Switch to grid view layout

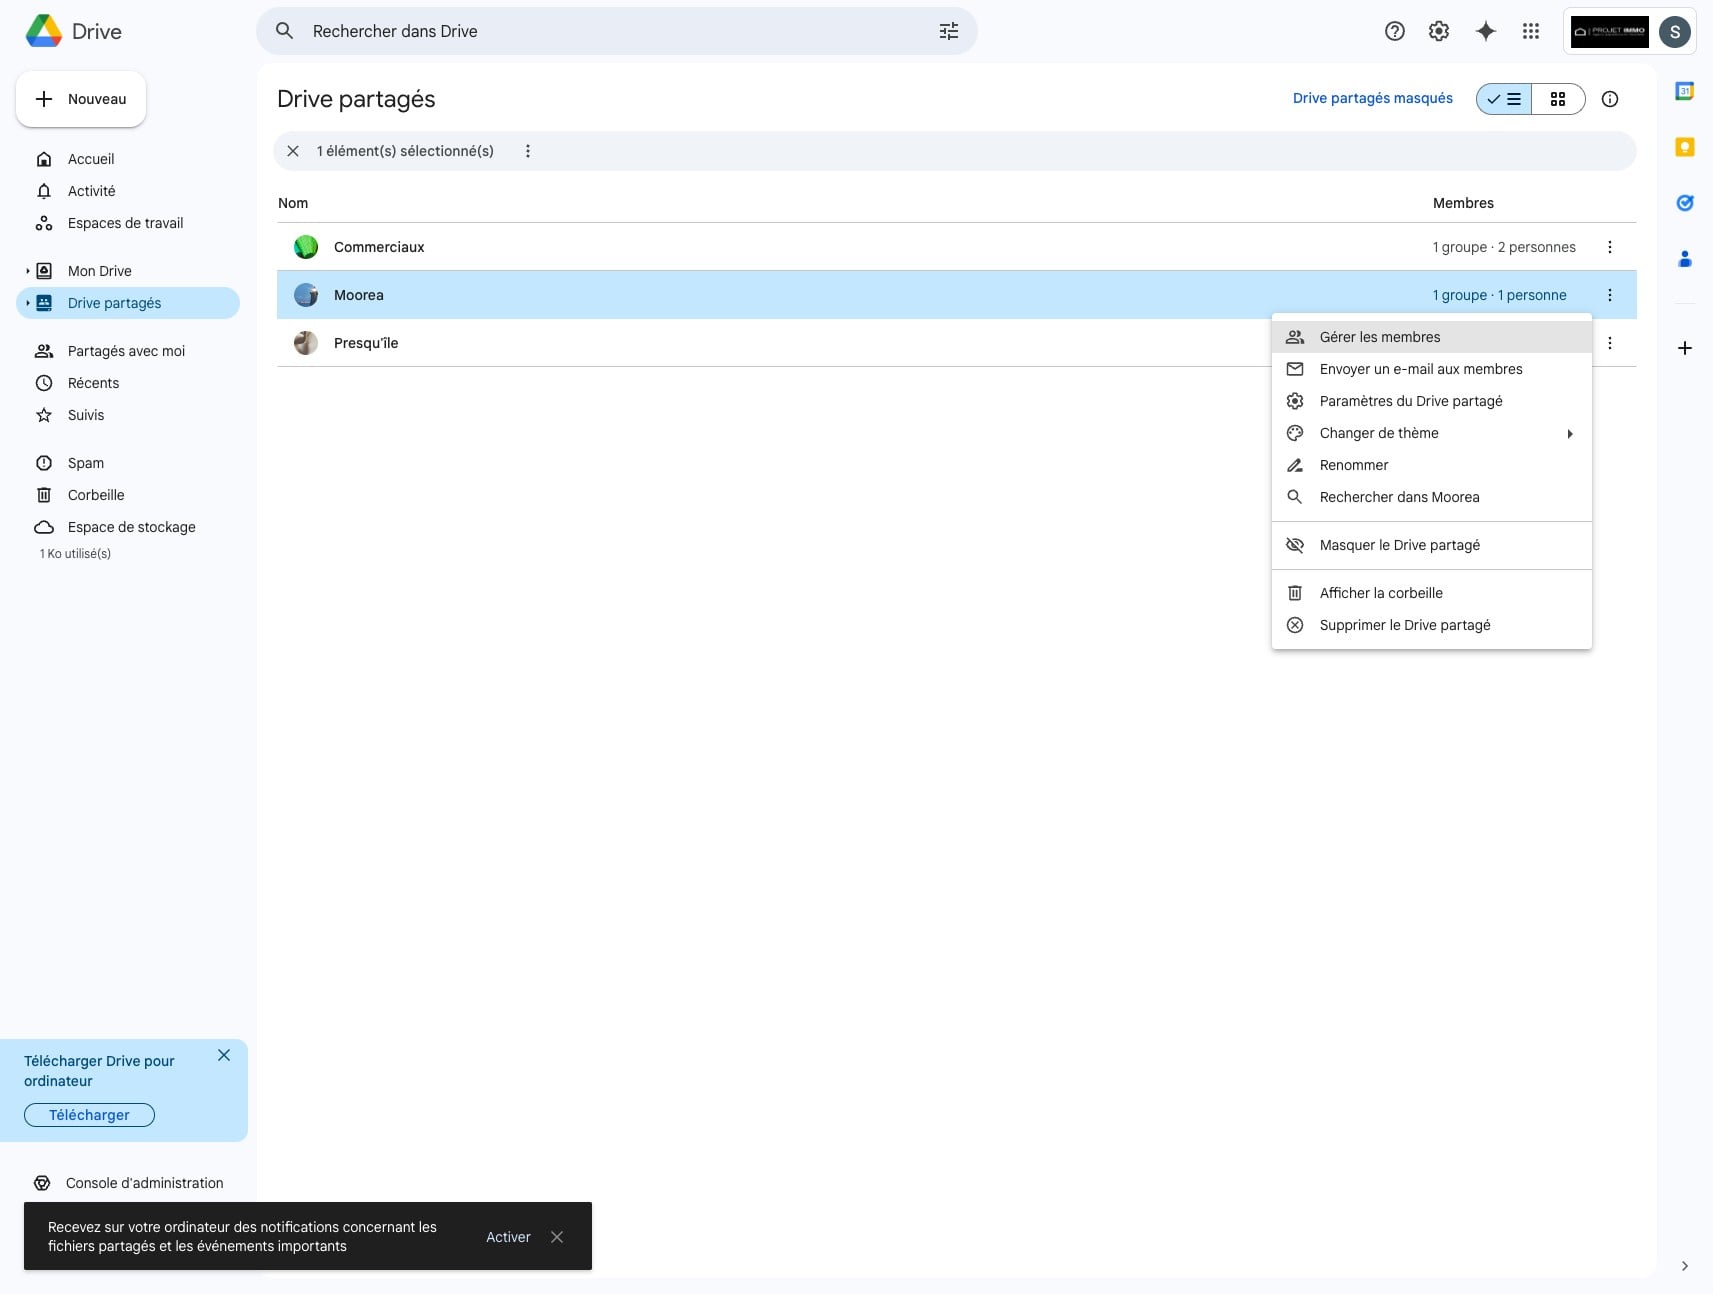coord(1557,99)
